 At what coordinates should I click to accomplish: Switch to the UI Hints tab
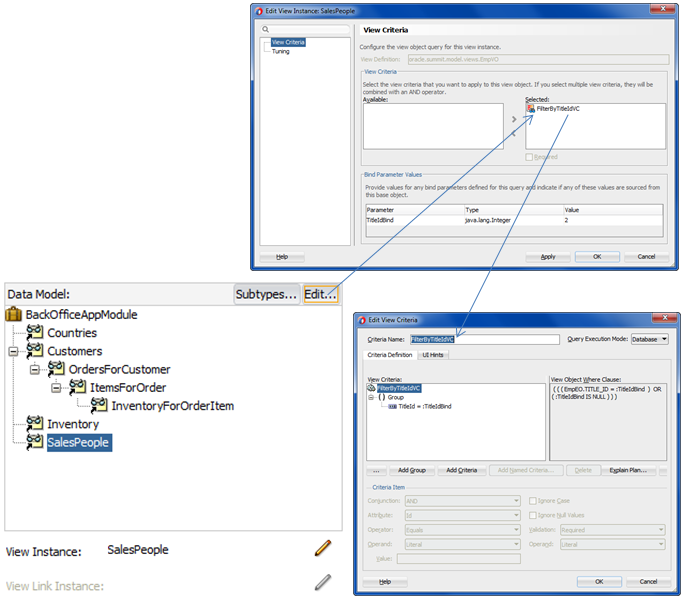pyautogui.click(x=433, y=355)
